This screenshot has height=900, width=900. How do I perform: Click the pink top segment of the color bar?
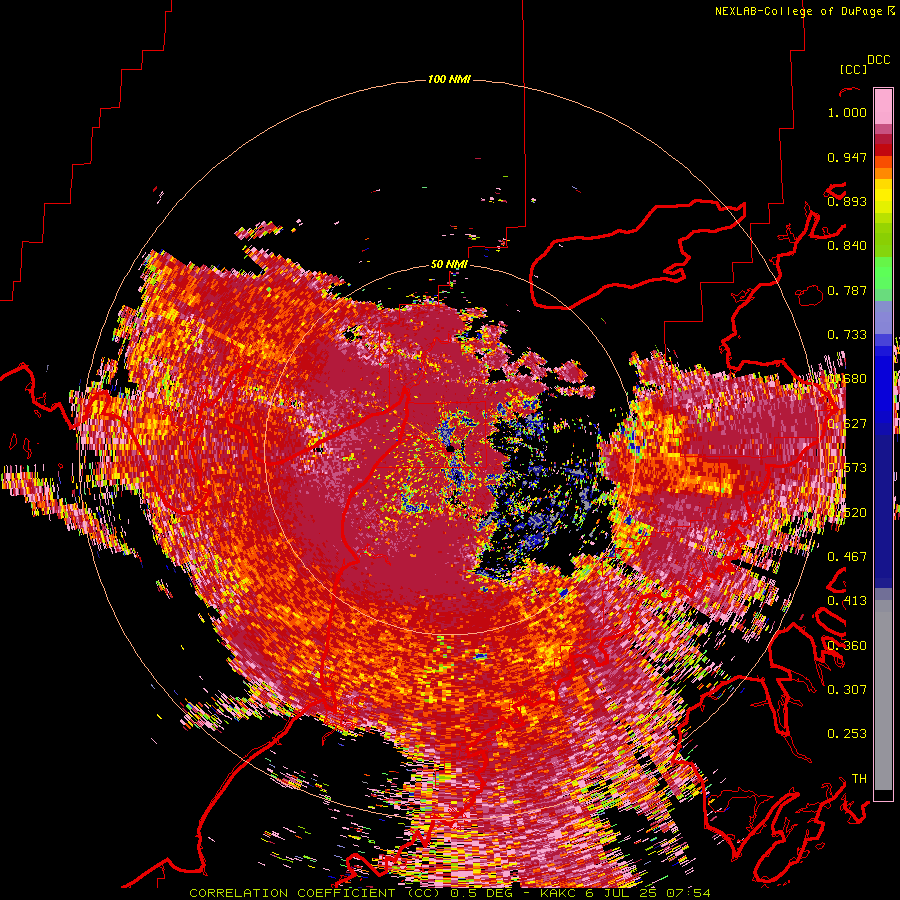pyautogui.click(x=883, y=106)
